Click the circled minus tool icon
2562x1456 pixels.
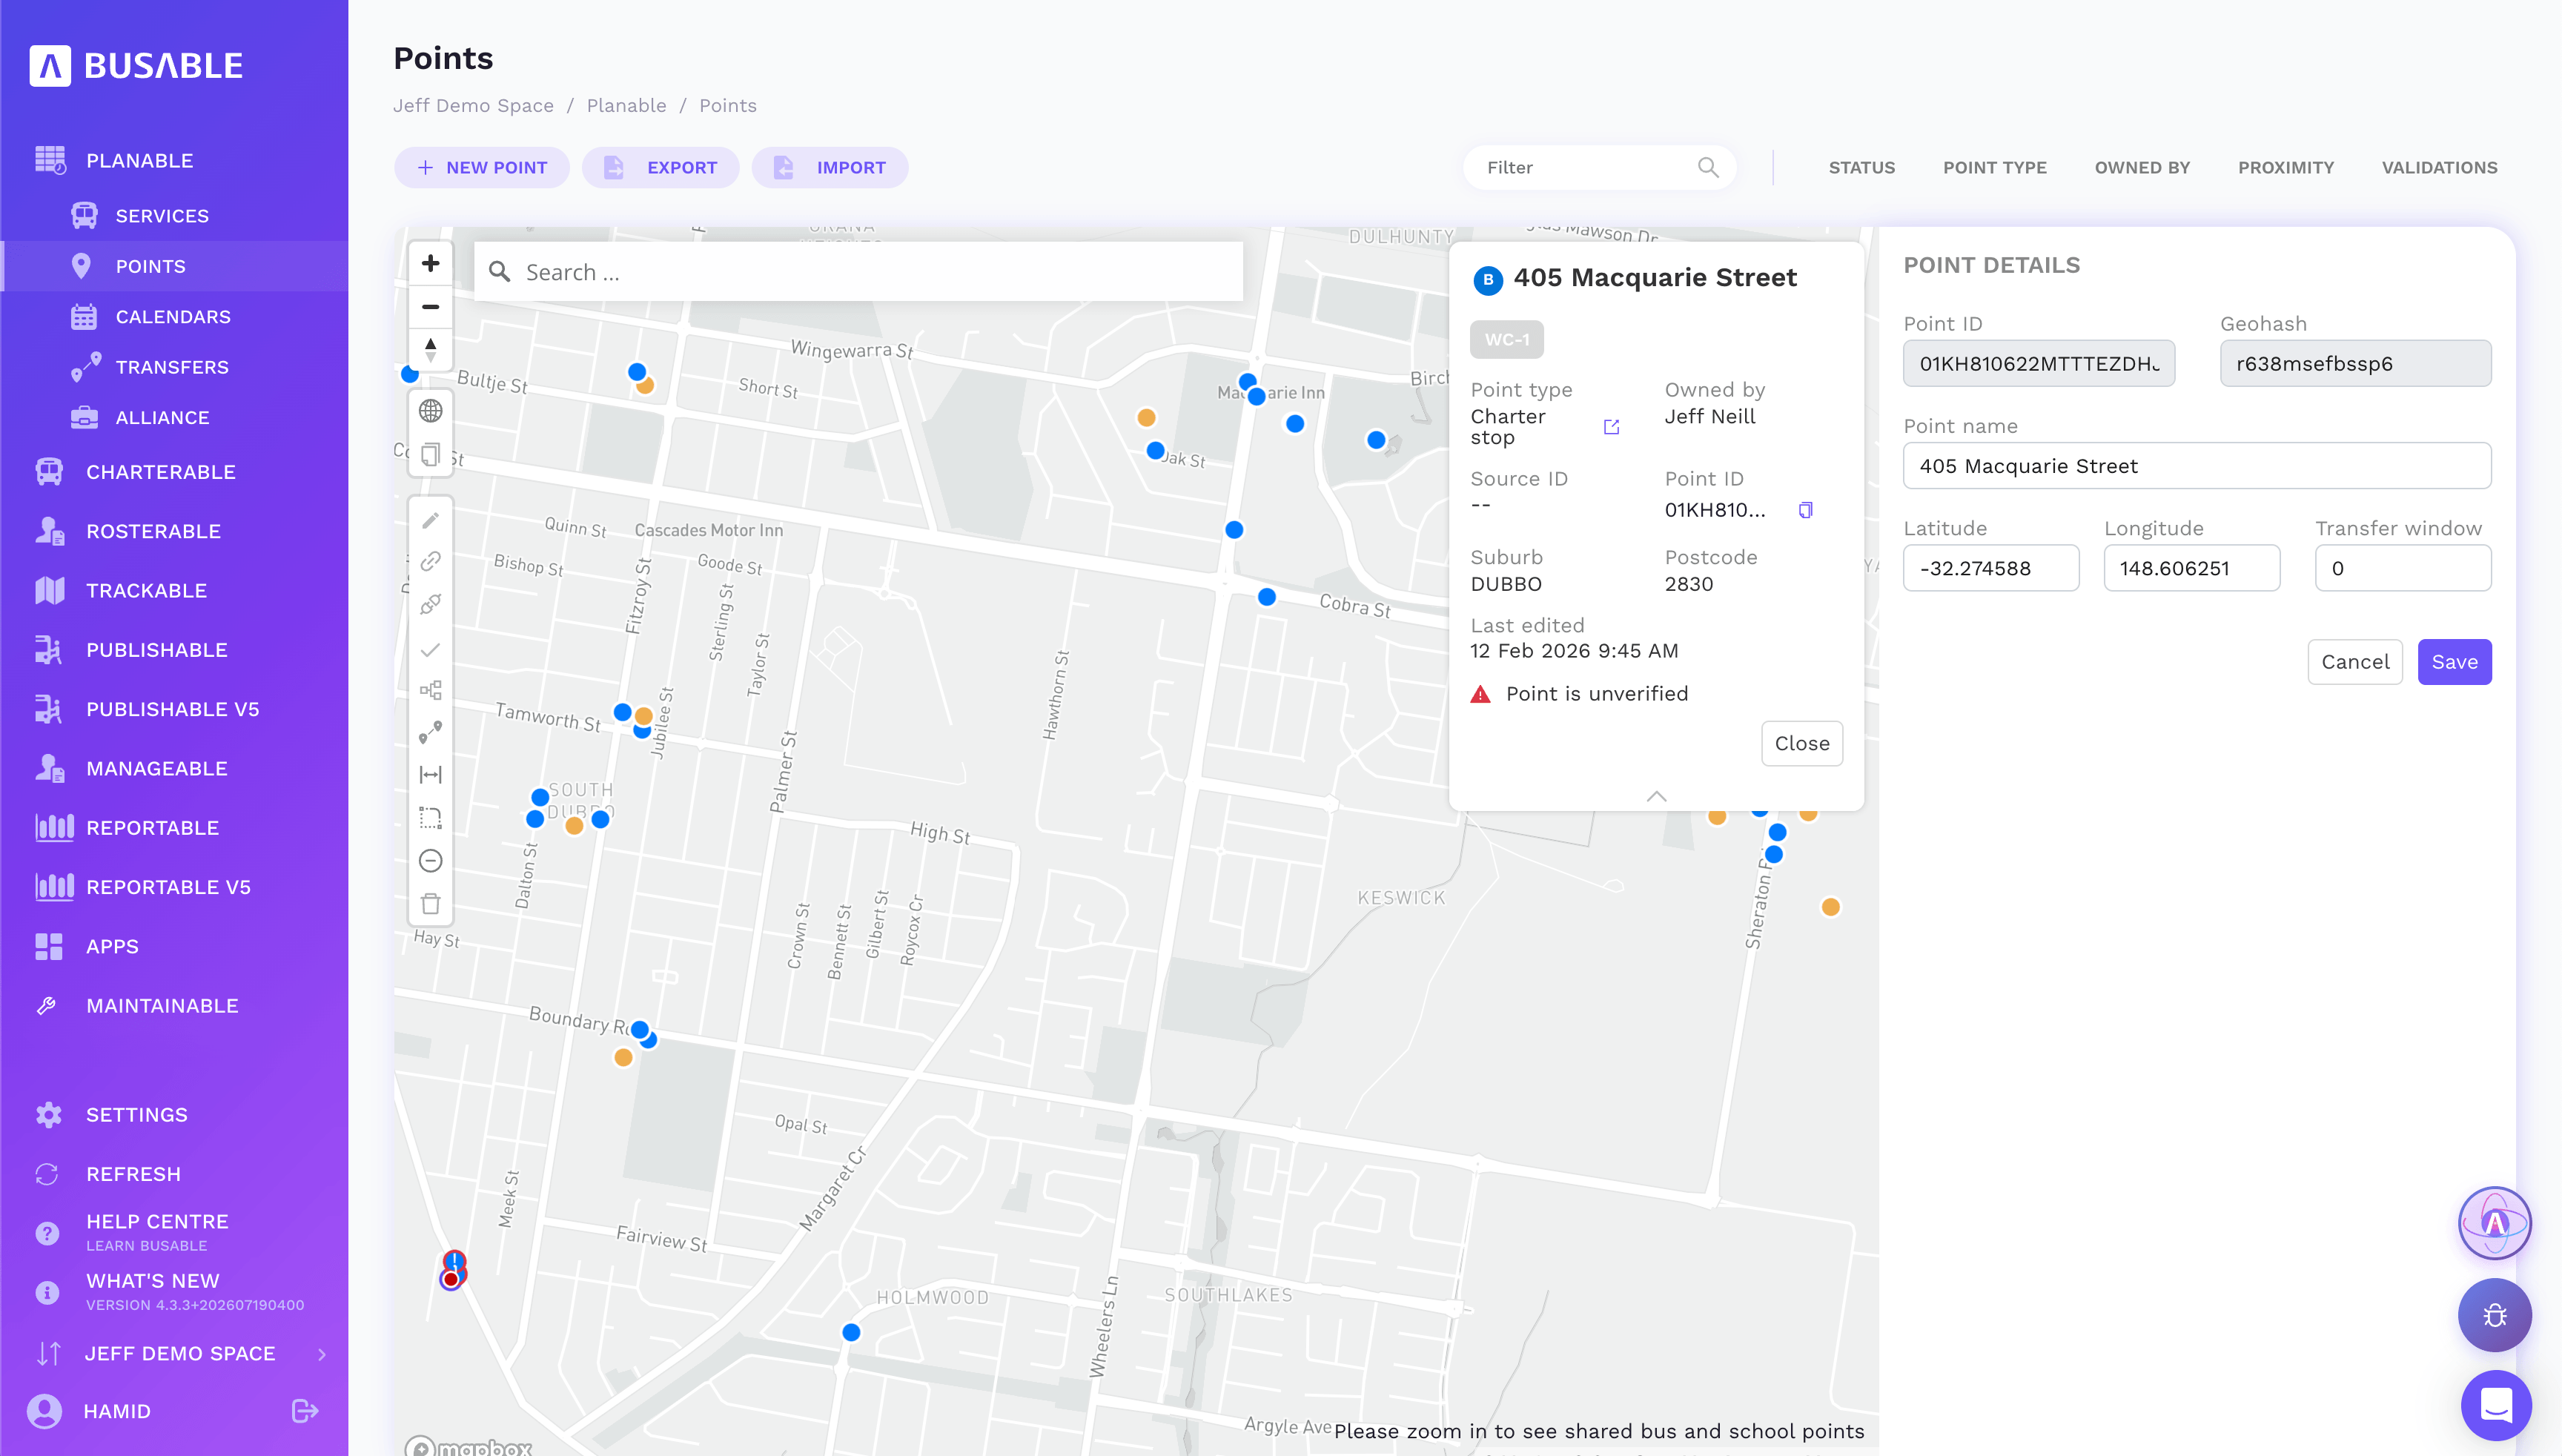(430, 861)
